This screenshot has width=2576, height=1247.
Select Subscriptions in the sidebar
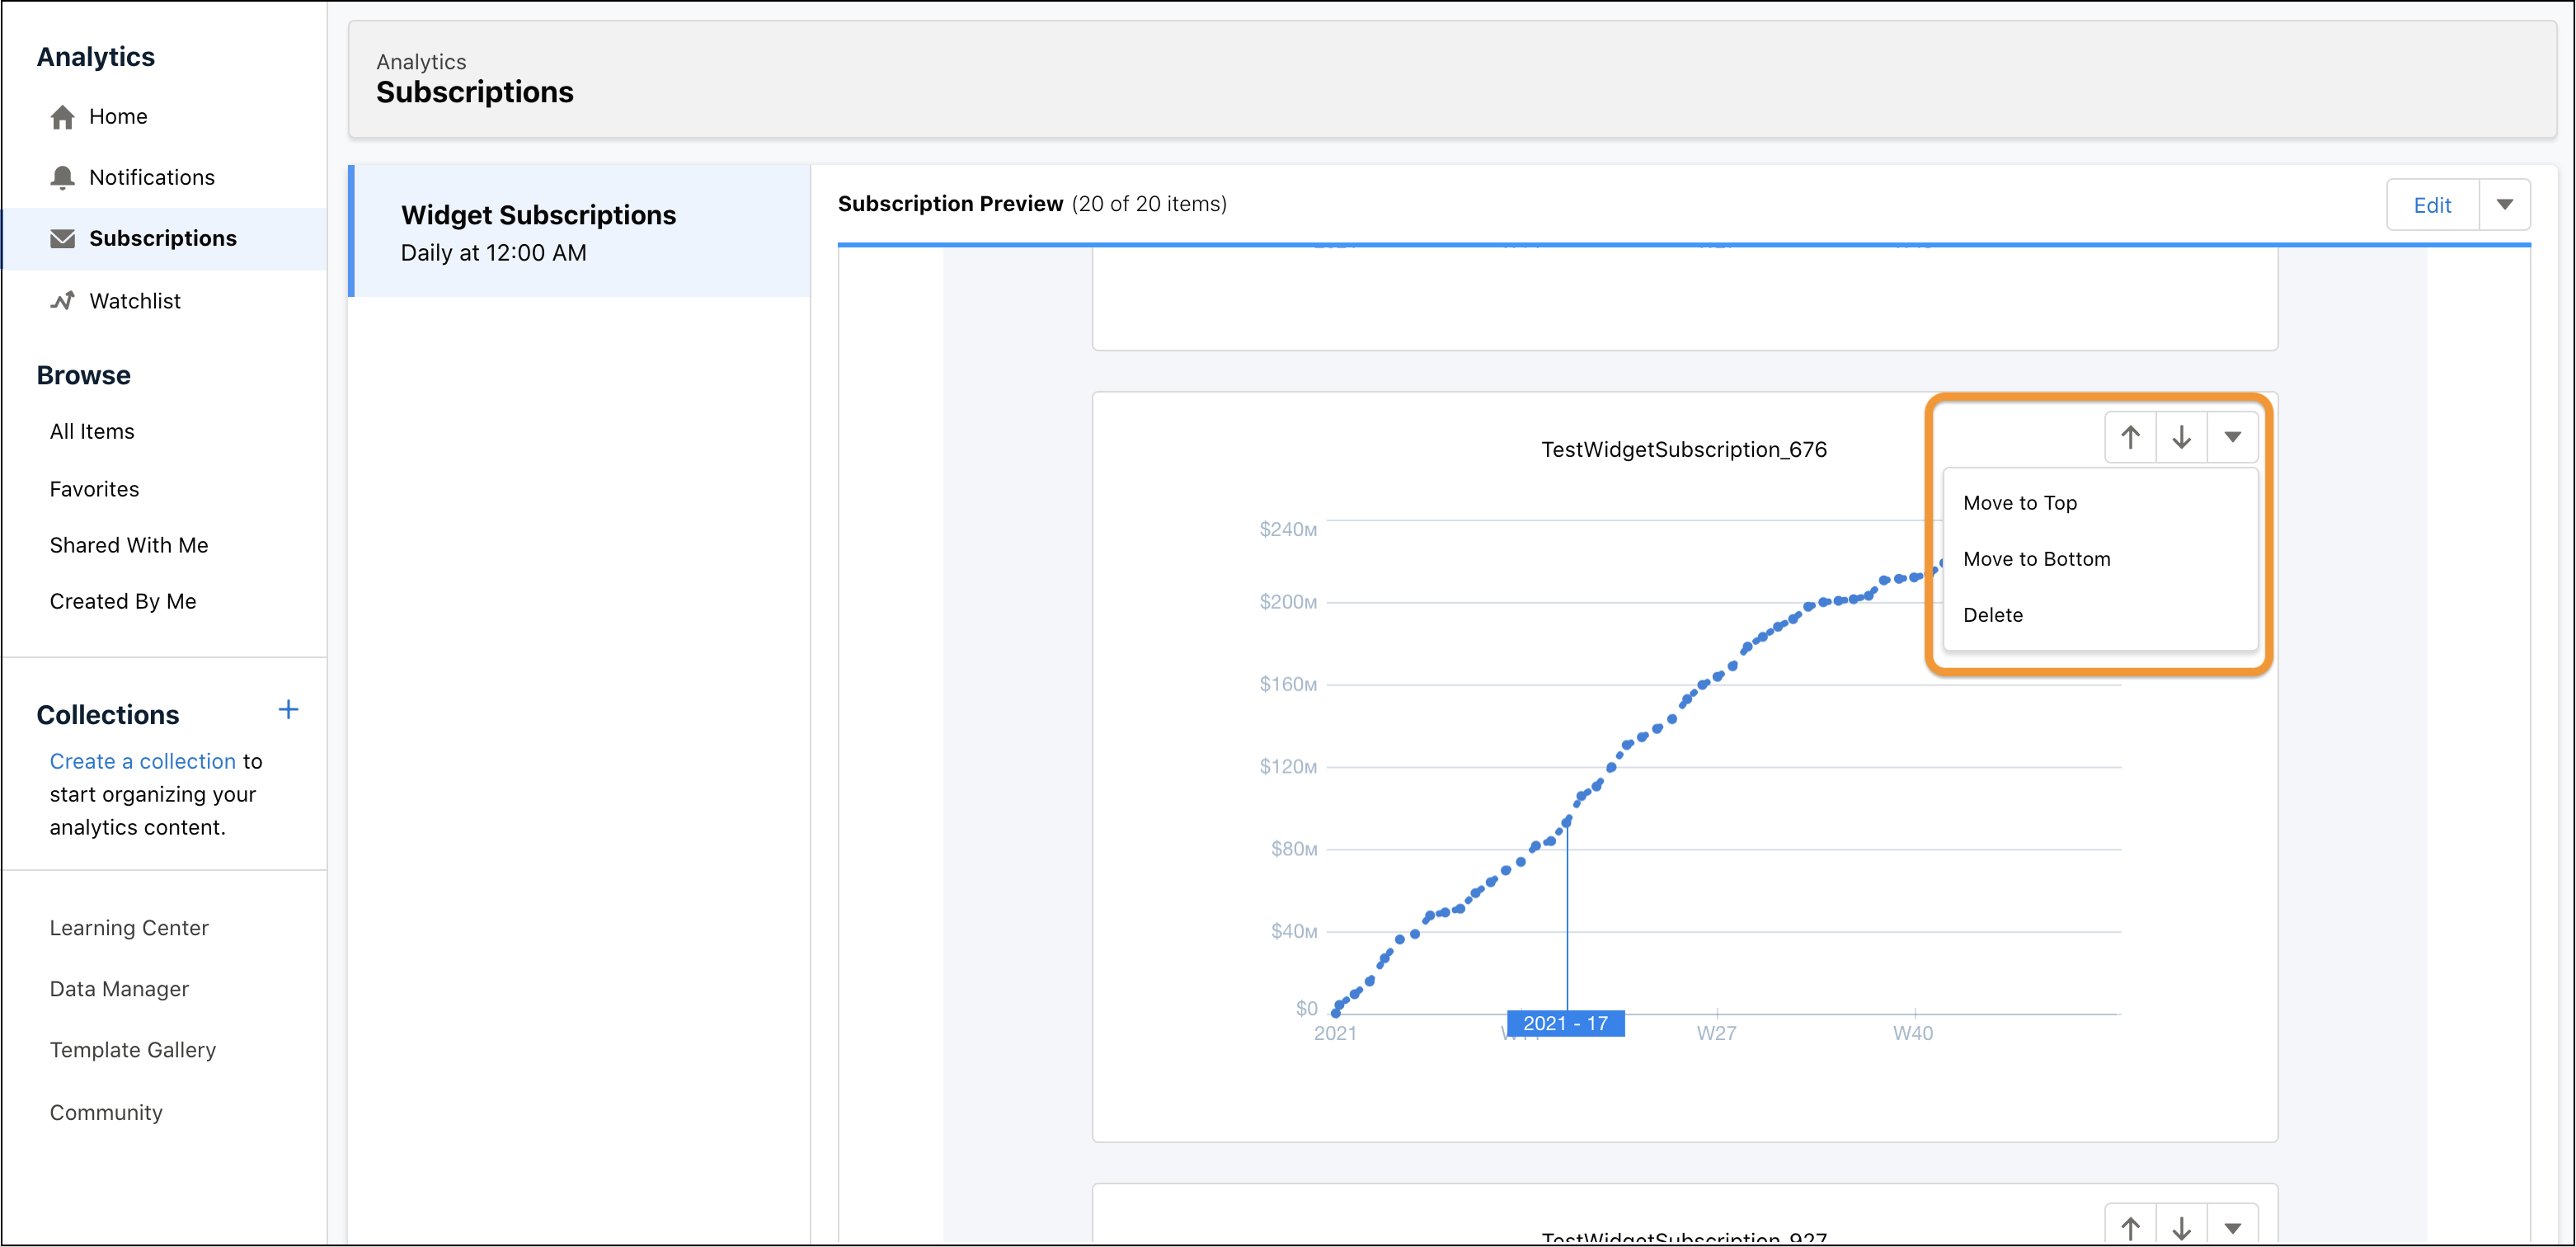point(163,239)
